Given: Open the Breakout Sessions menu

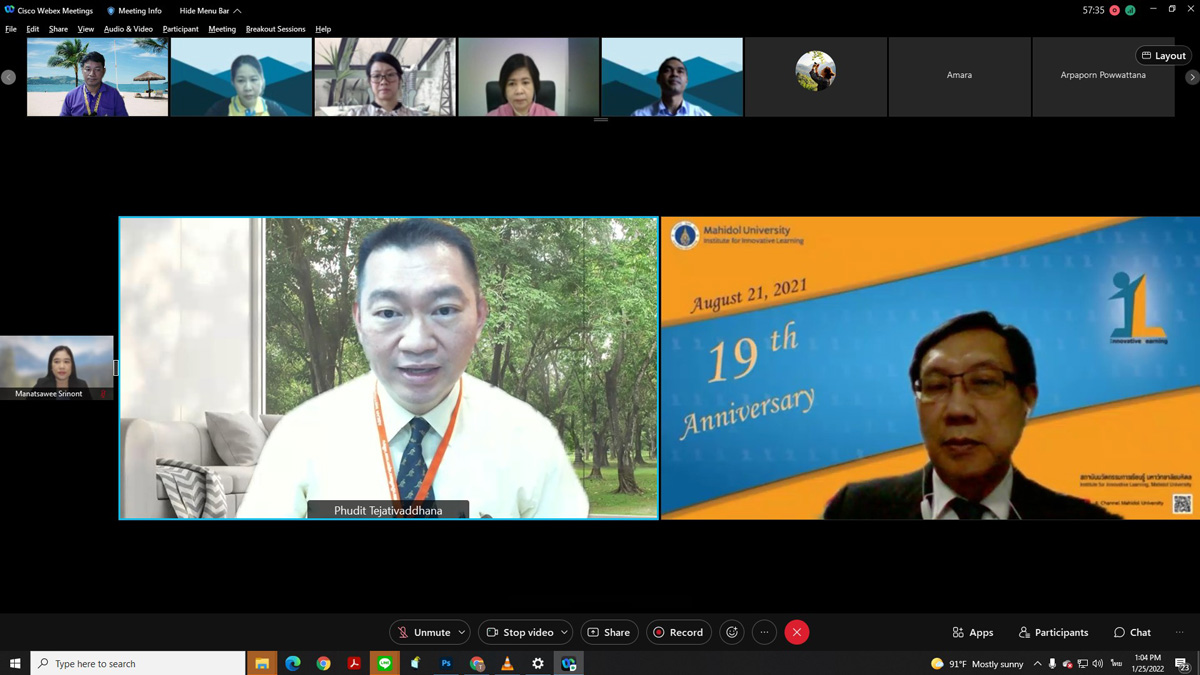Looking at the screenshot, I should pyautogui.click(x=275, y=29).
